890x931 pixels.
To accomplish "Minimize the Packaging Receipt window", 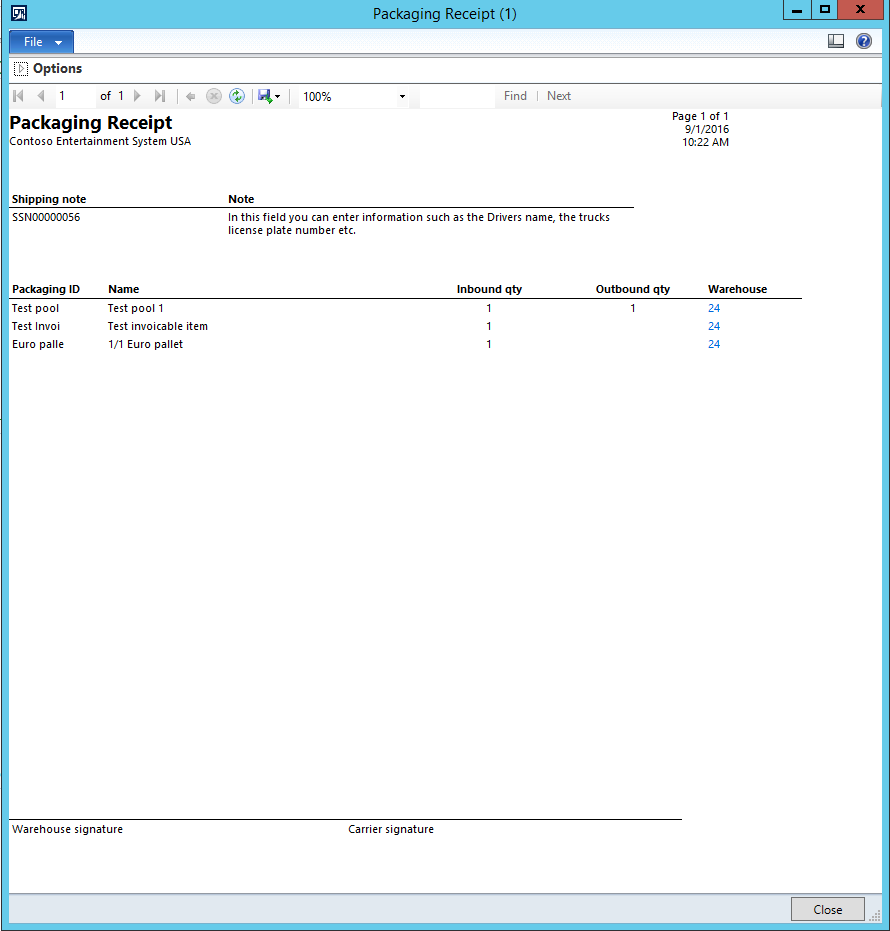I will (797, 10).
